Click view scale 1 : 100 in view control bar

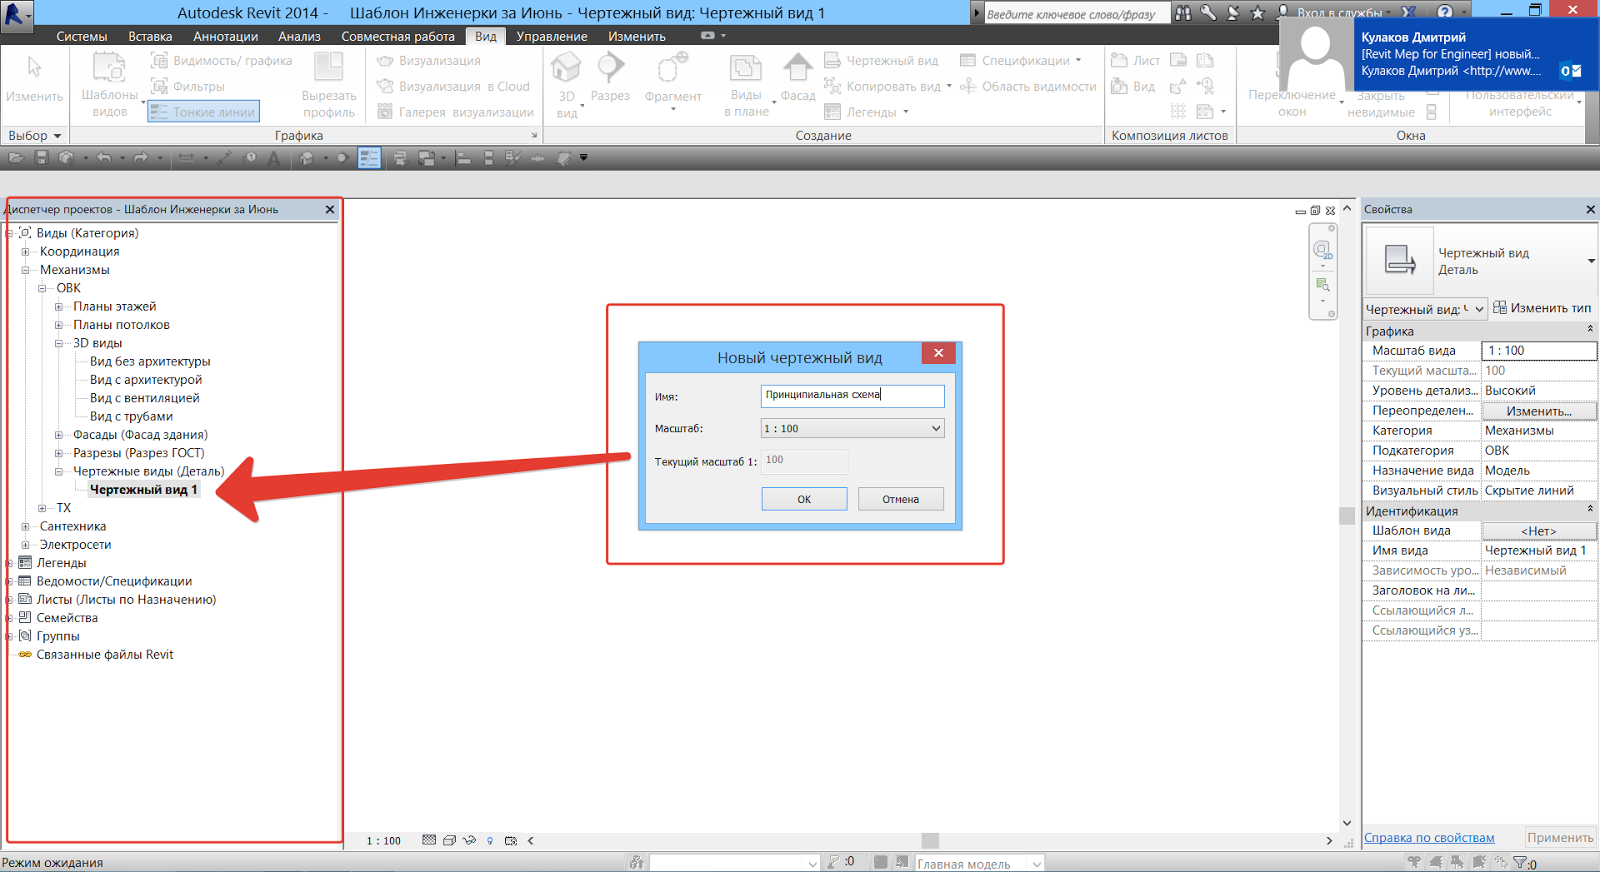(383, 841)
